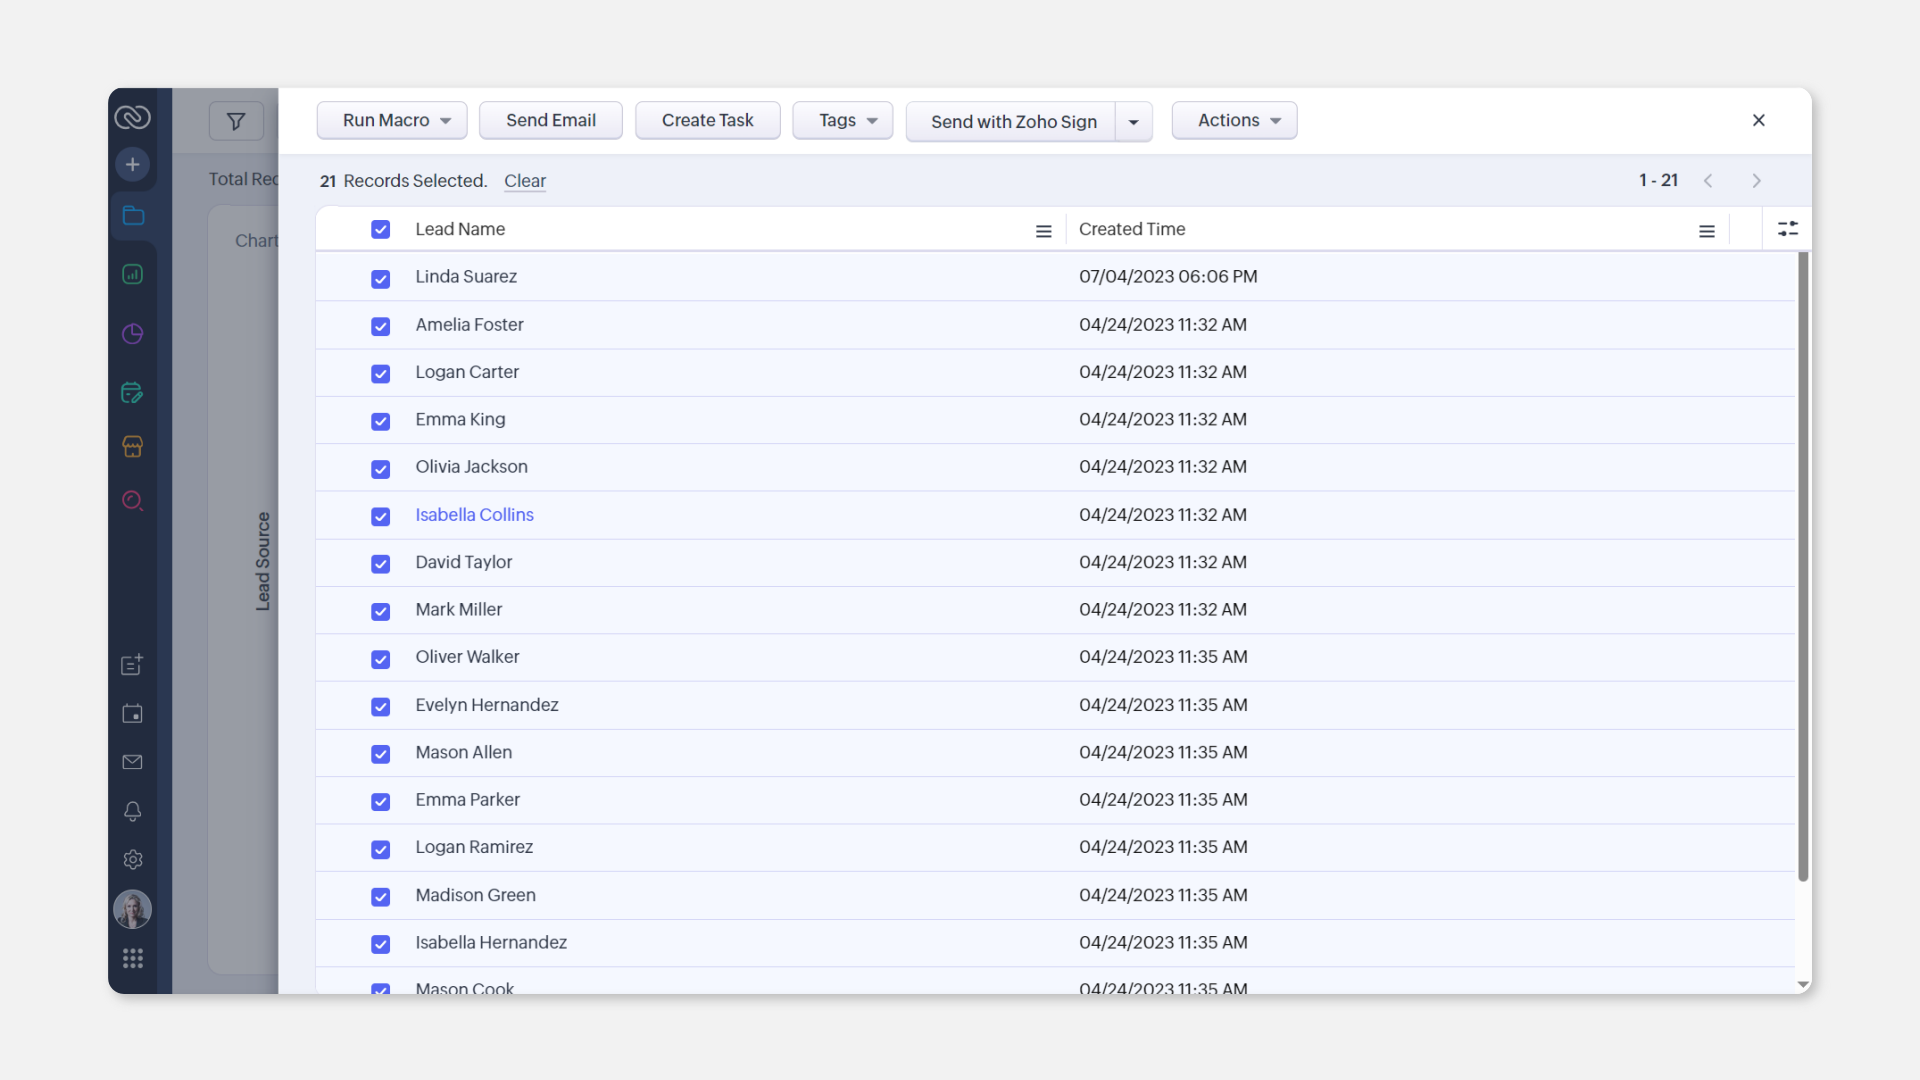
Task: Open the Isabella Collins lead link
Action: (x=474, y=515)
